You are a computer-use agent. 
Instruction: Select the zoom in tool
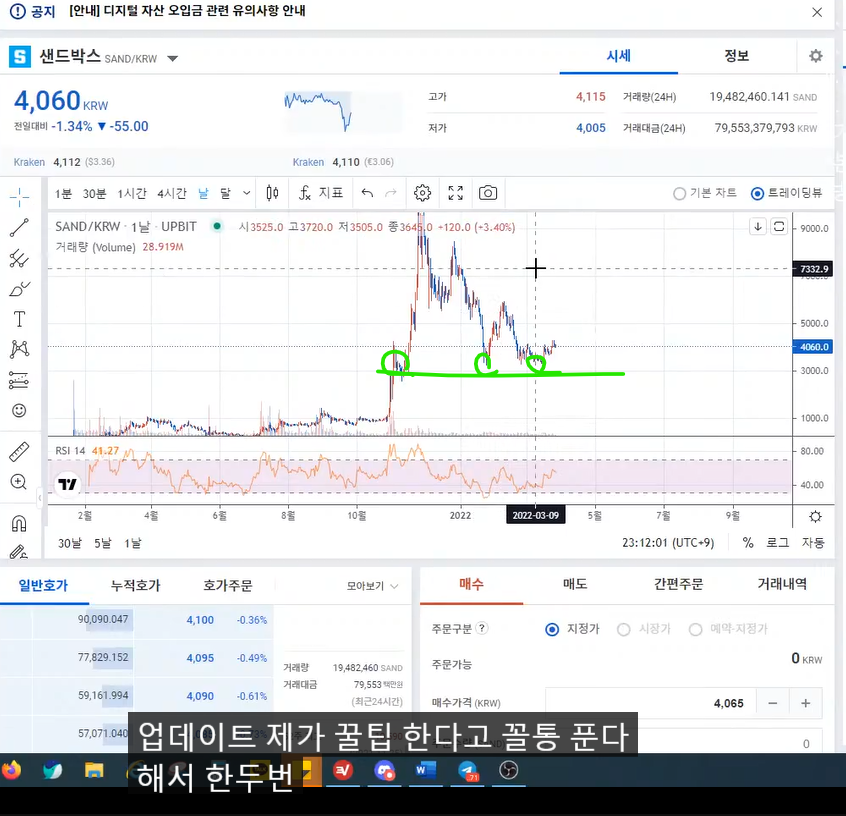point(19,482)
